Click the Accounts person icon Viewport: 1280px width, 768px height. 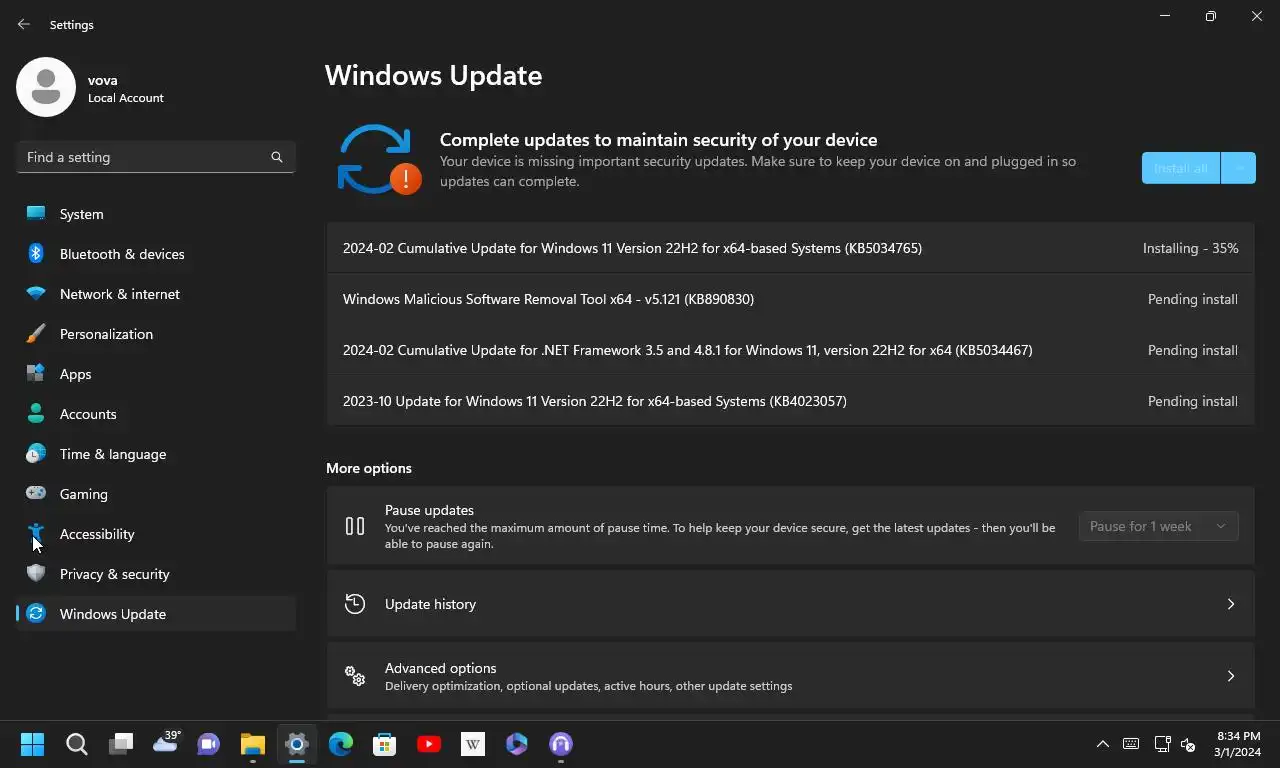tap(36, 414)
